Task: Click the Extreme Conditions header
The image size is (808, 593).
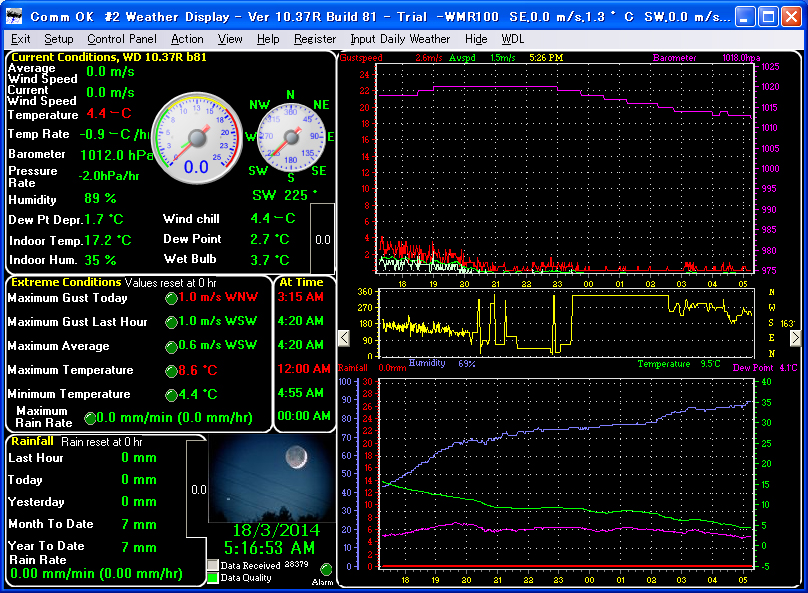Action: click(66, 282)
